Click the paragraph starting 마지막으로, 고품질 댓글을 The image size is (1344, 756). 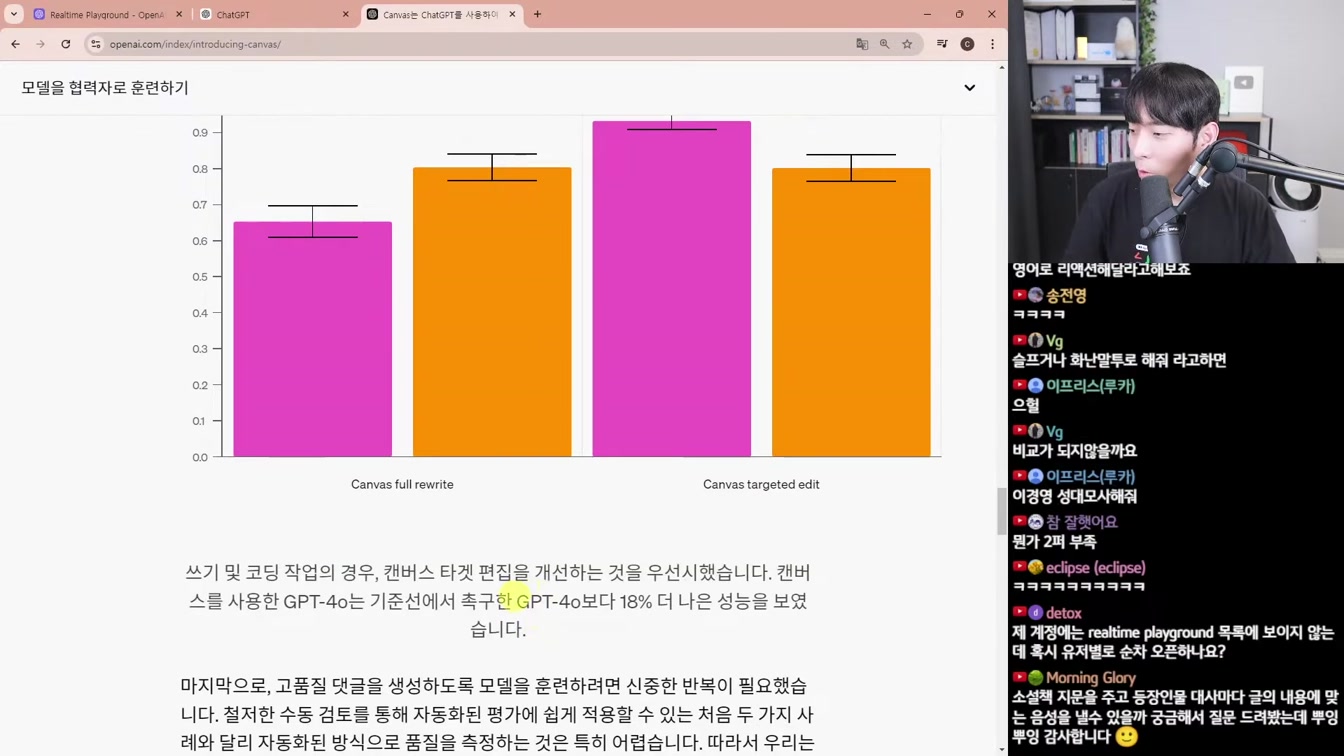tap(498, 714)
